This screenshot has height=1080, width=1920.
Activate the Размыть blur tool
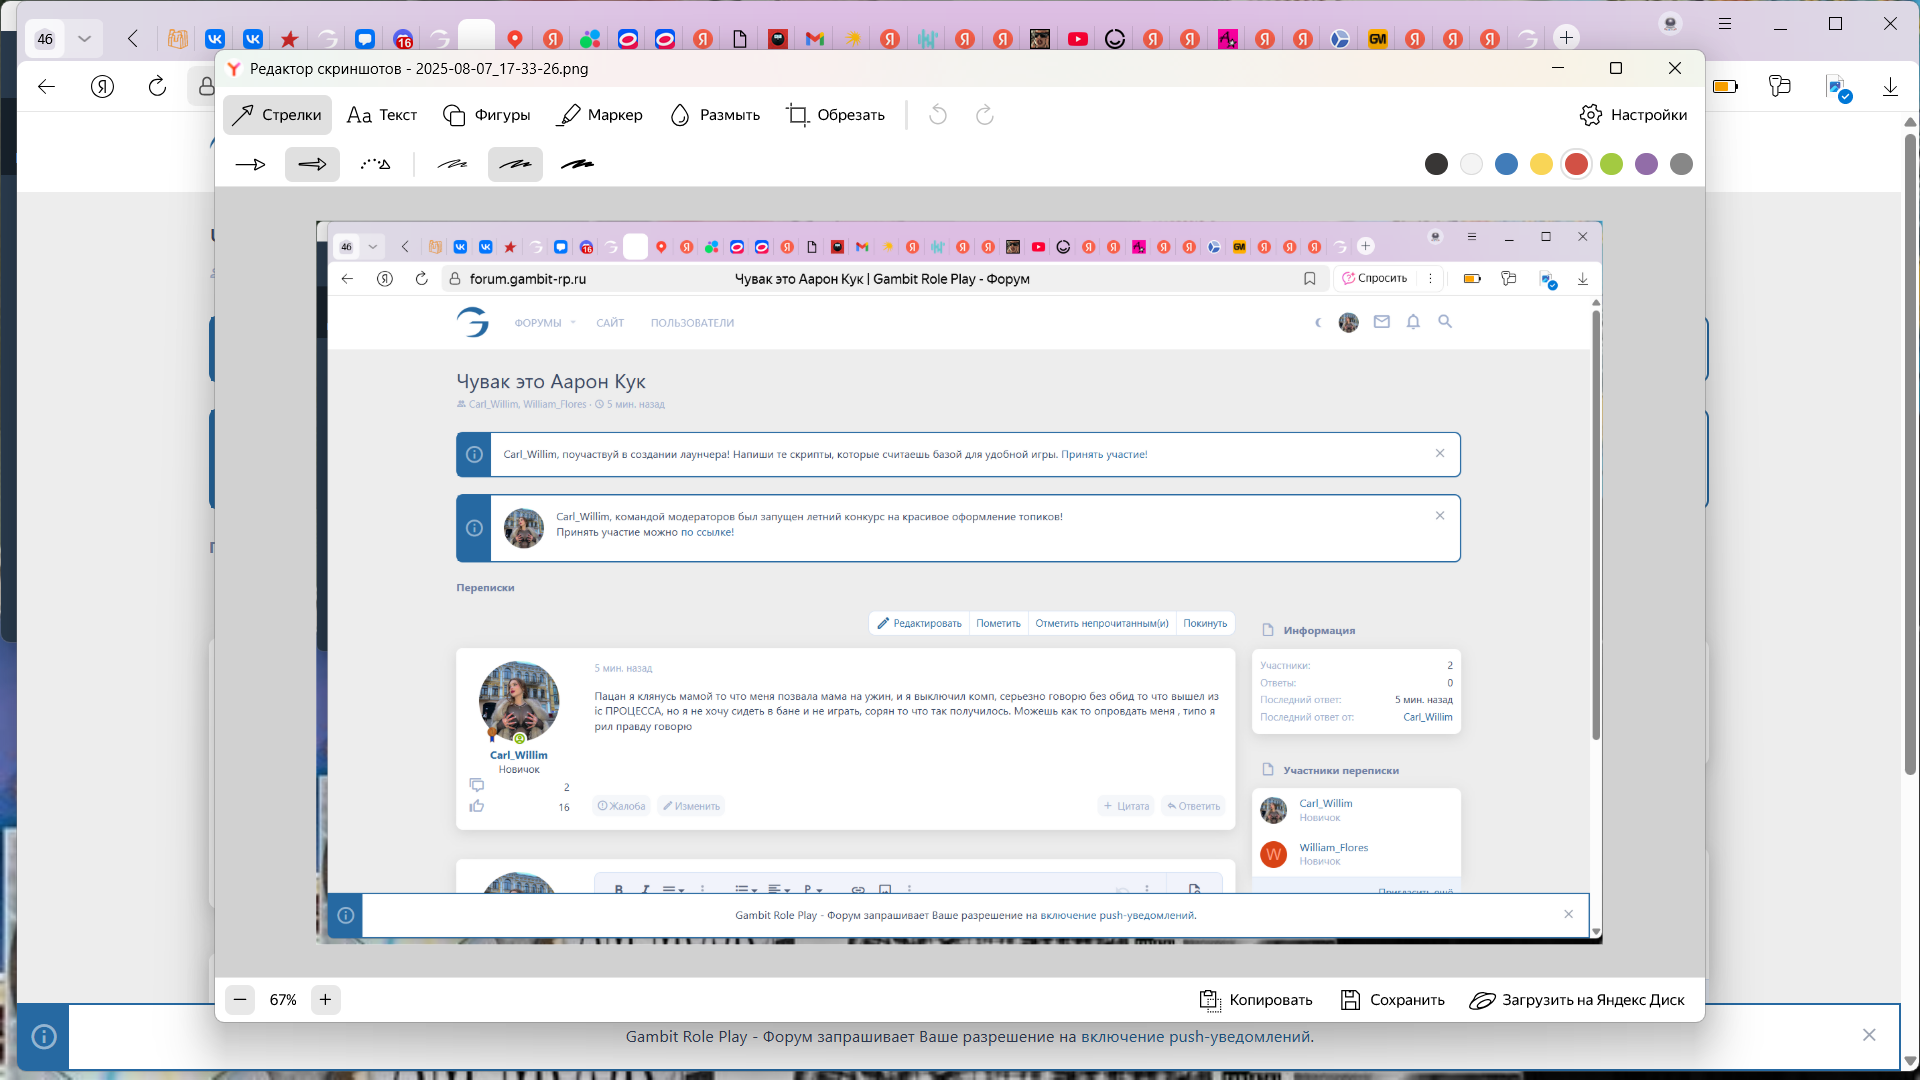(715, 115)
